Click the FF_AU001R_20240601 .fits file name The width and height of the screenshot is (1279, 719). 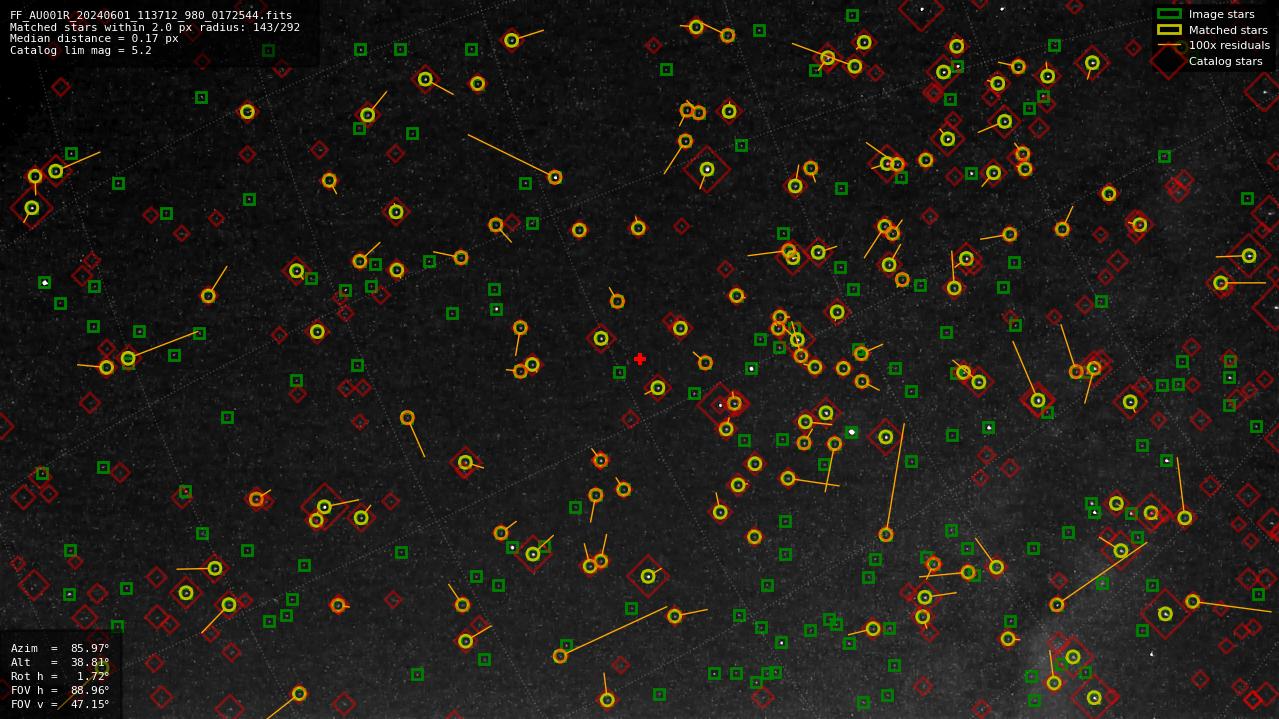(151, 16)
